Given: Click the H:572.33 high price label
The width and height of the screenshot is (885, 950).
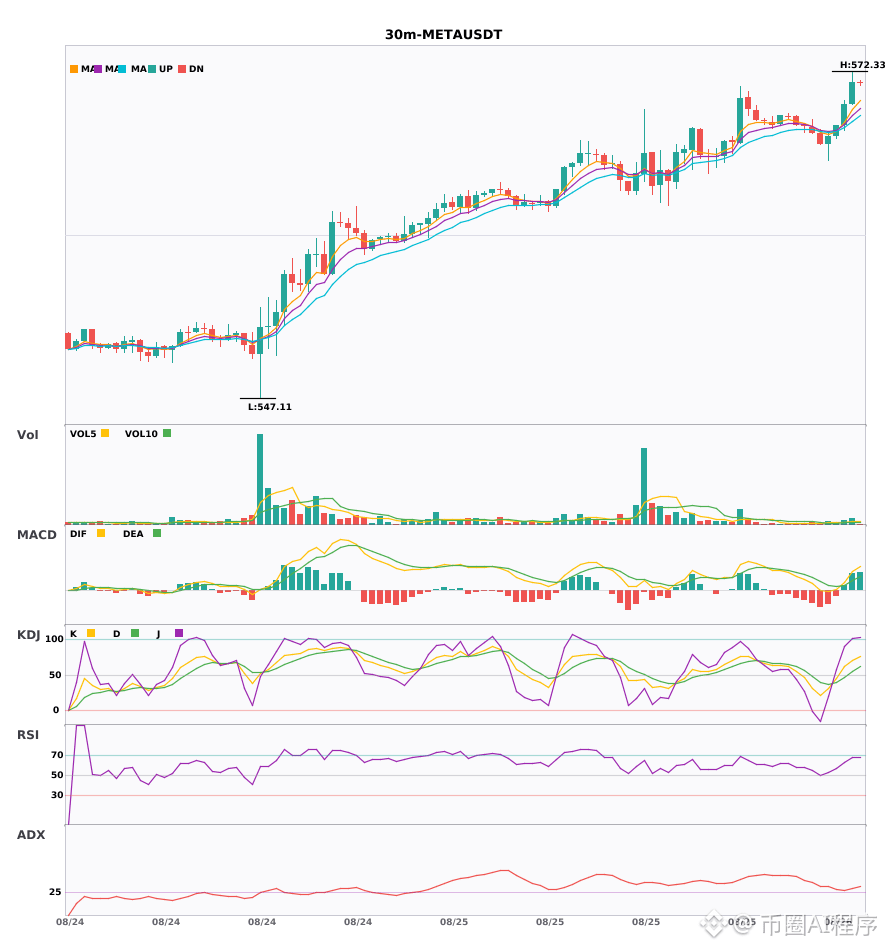Looking at the screenshot, I should tap(862, 65).
